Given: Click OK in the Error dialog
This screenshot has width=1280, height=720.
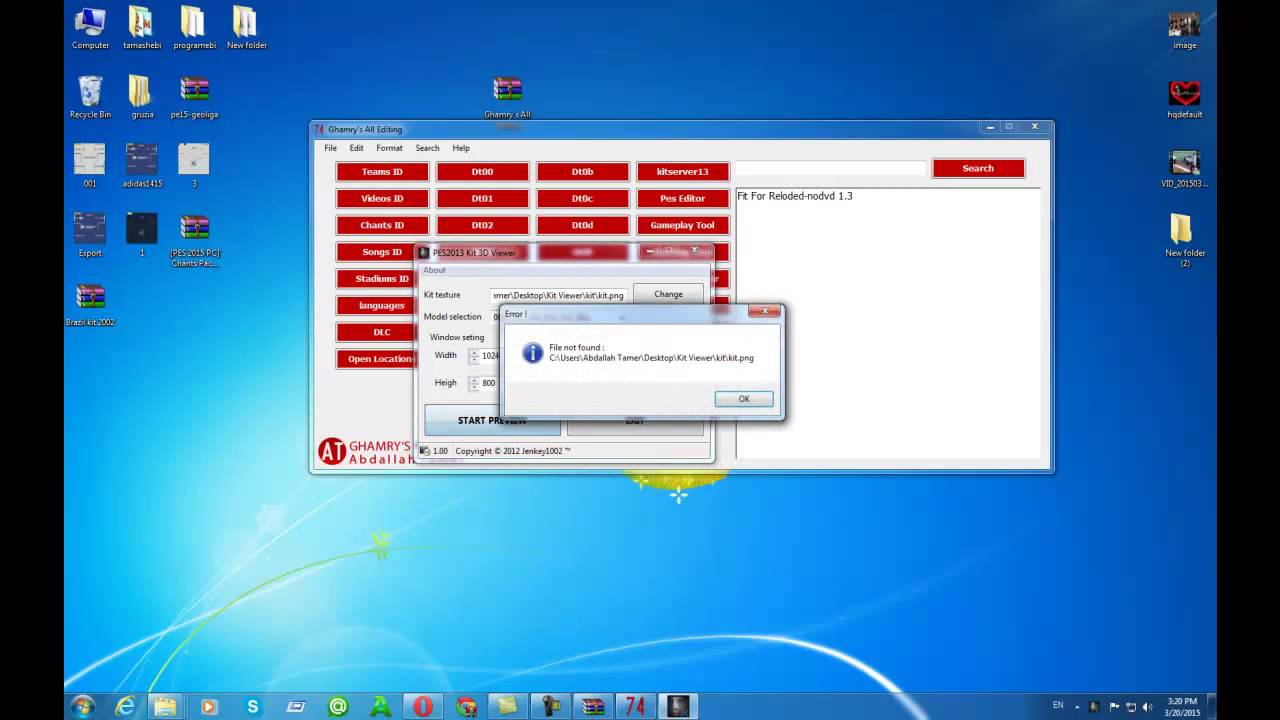Looking at the screenshot, I should click(744, 399).
